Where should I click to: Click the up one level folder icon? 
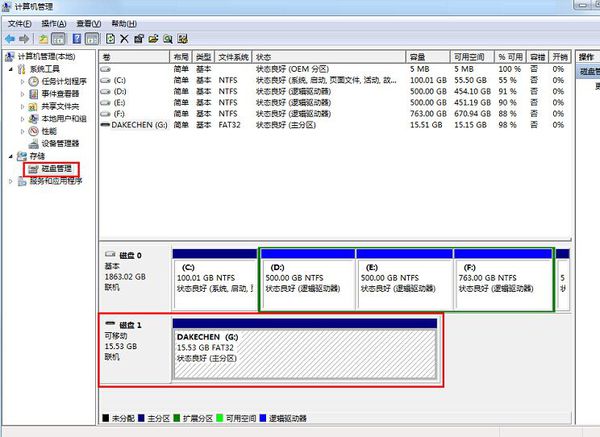coord(44,39)
